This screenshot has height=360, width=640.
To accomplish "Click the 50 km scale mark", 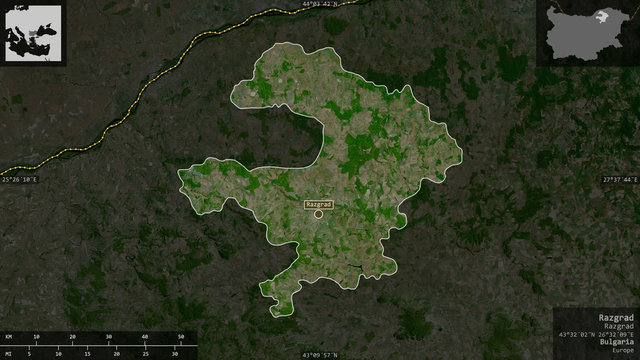I will coord(181,337).
